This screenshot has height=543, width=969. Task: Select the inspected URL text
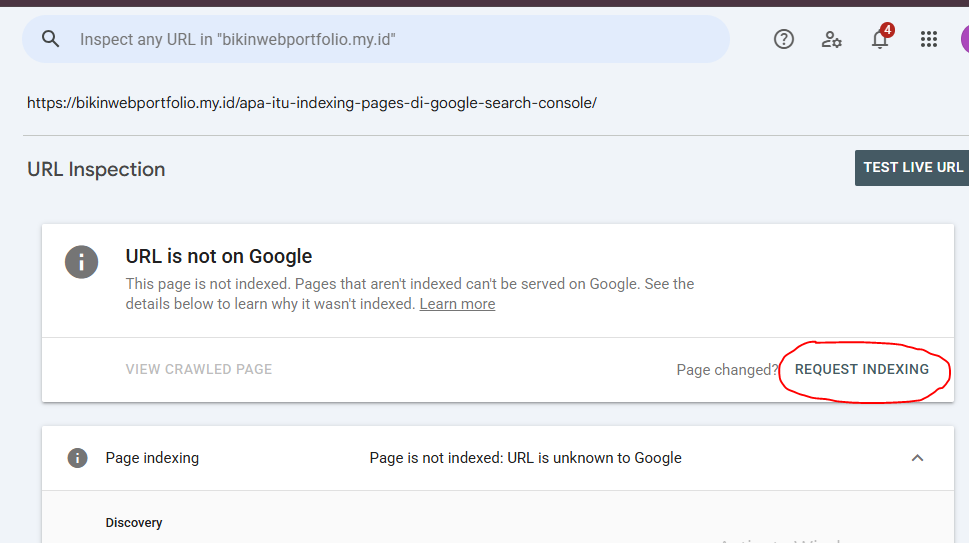[312, 103]
